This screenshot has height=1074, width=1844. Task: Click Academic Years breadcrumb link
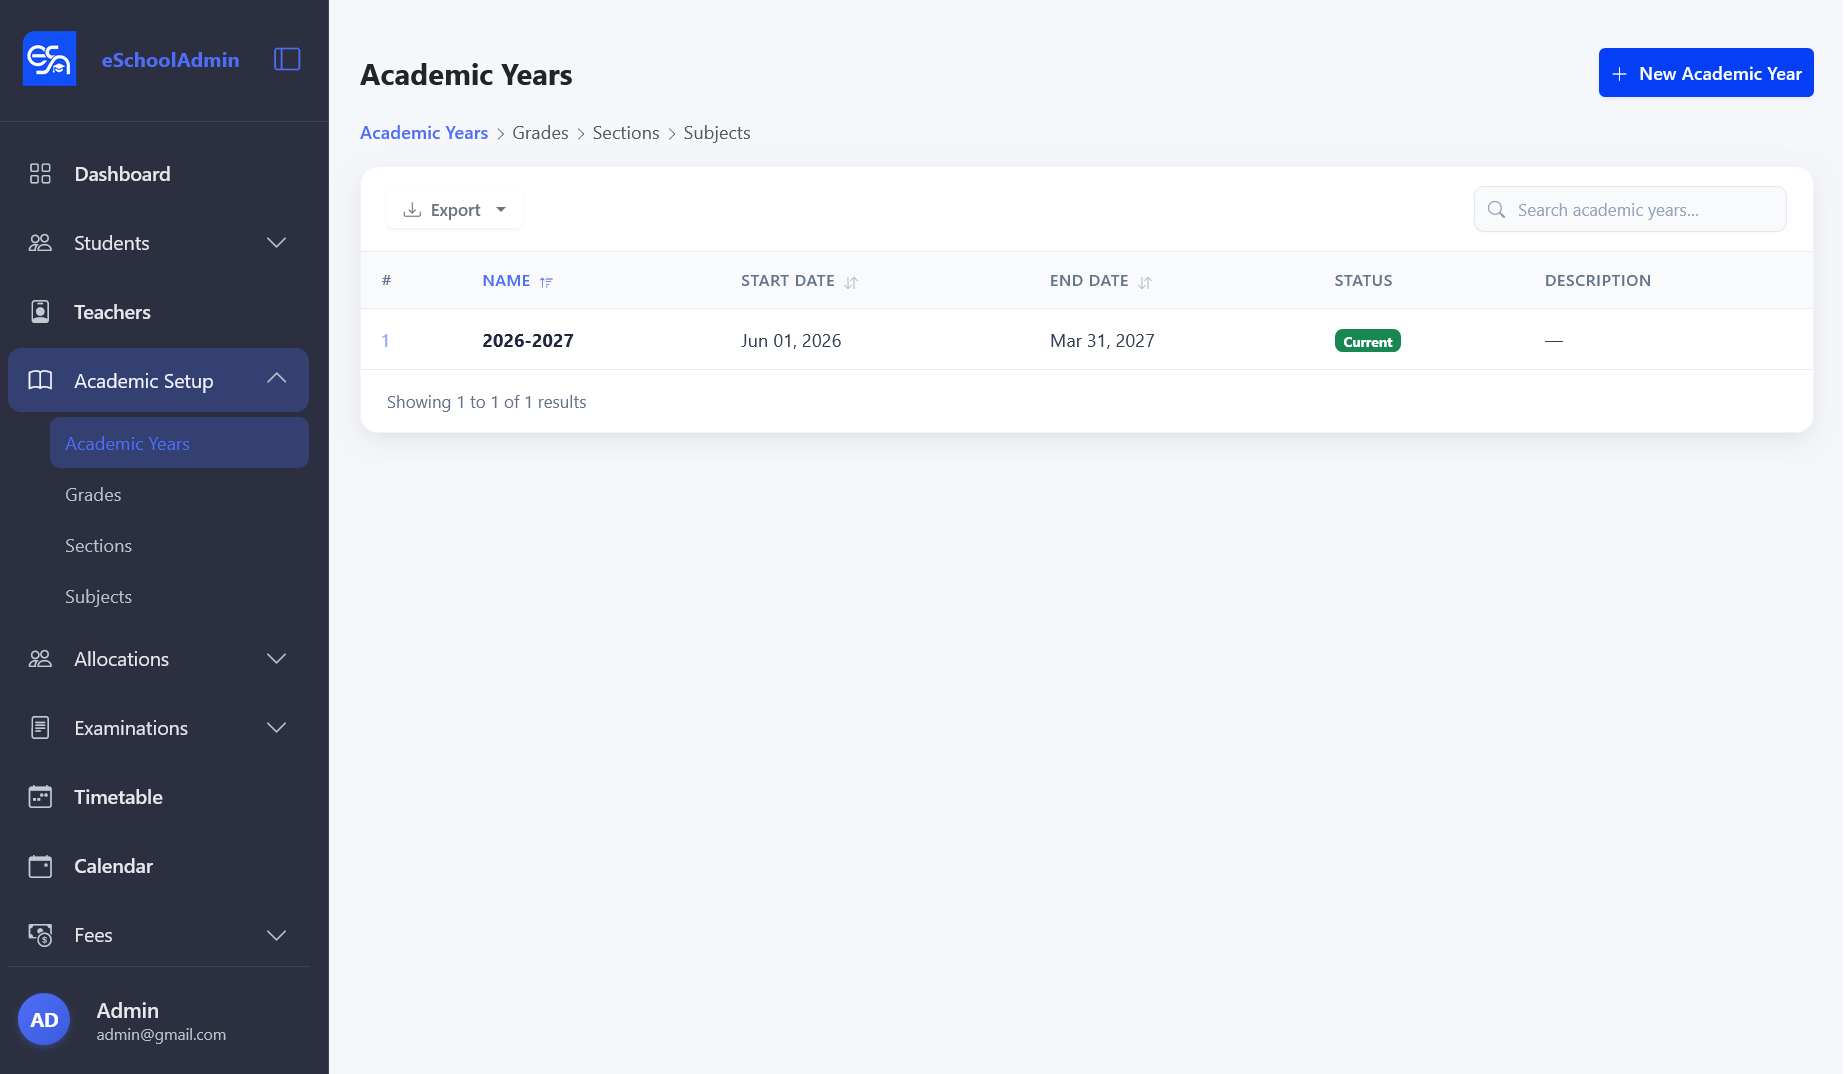point(424,133)
